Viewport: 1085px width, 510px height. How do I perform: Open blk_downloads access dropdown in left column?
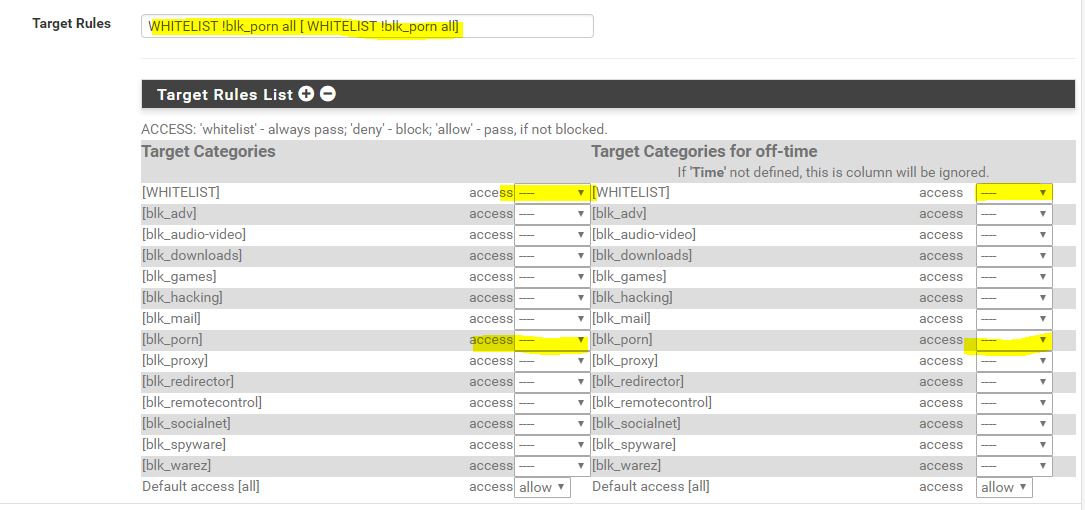[x=552, y=256]
